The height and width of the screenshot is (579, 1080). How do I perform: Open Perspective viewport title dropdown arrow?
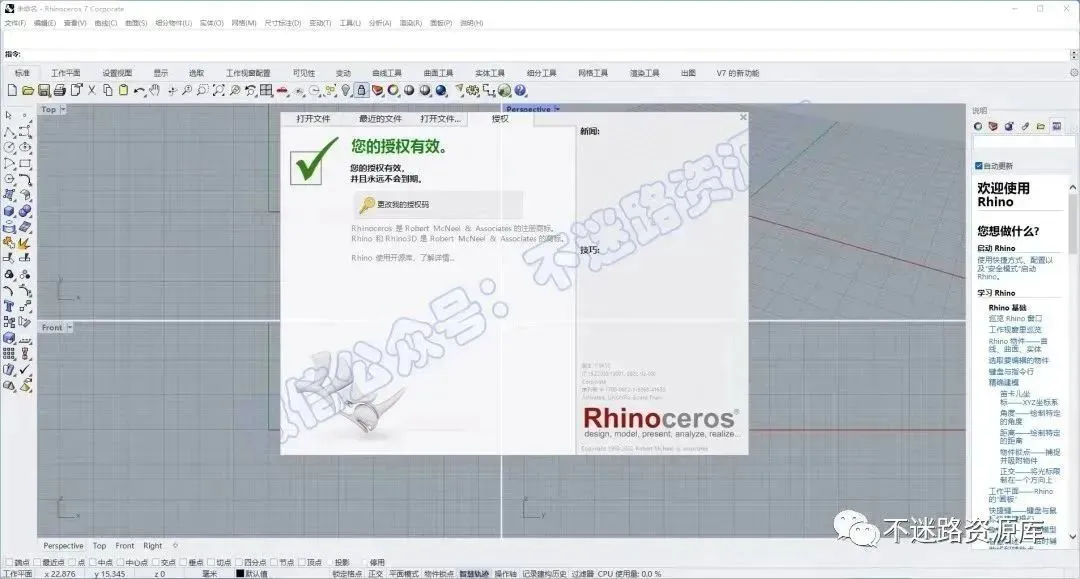coord(557,109)
